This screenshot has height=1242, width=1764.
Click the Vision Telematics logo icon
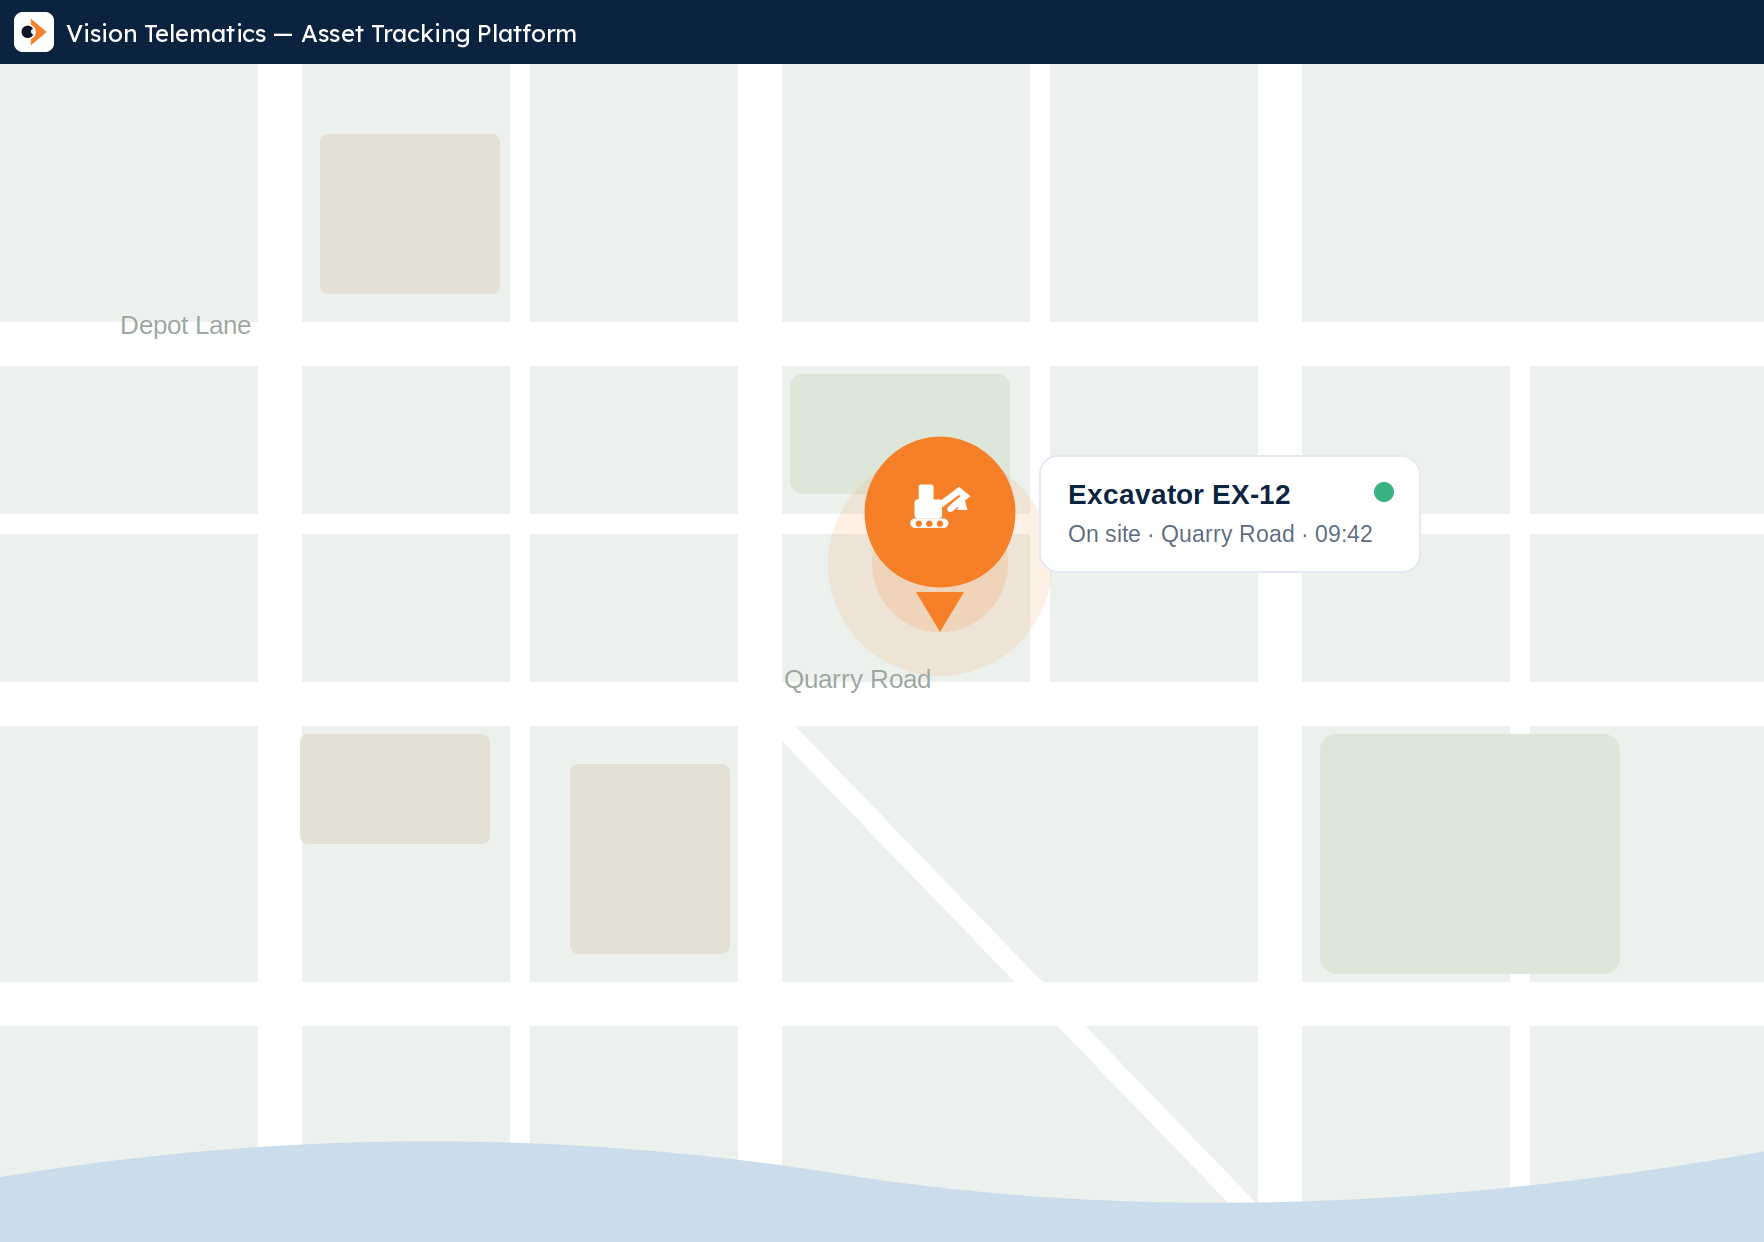coord(34,32)
